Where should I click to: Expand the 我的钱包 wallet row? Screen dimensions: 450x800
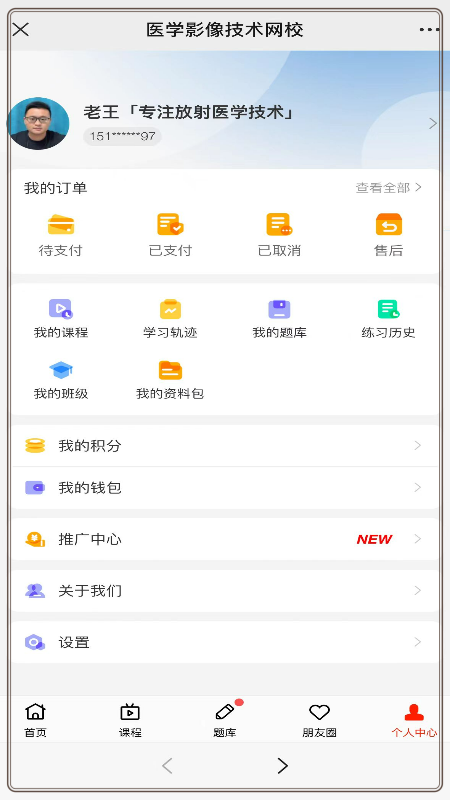[225, 488]
